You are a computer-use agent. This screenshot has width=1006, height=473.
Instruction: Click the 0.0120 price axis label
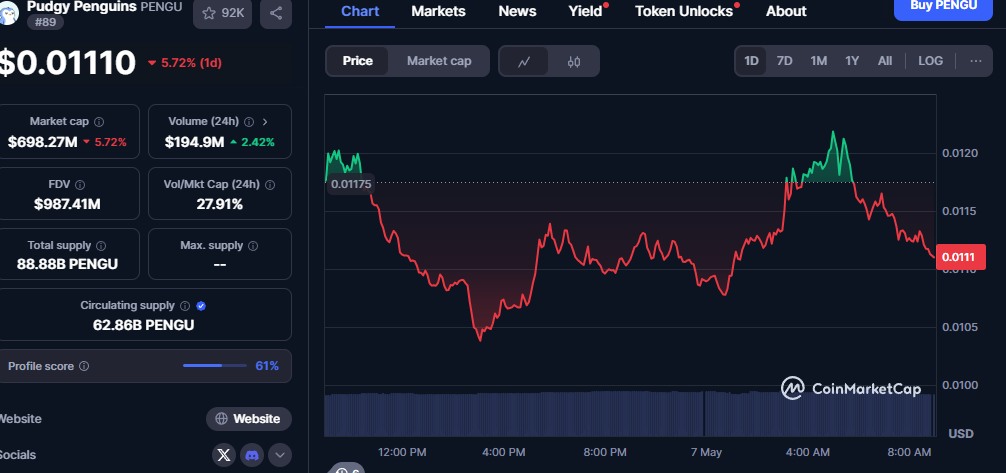[x=960, y=153]
